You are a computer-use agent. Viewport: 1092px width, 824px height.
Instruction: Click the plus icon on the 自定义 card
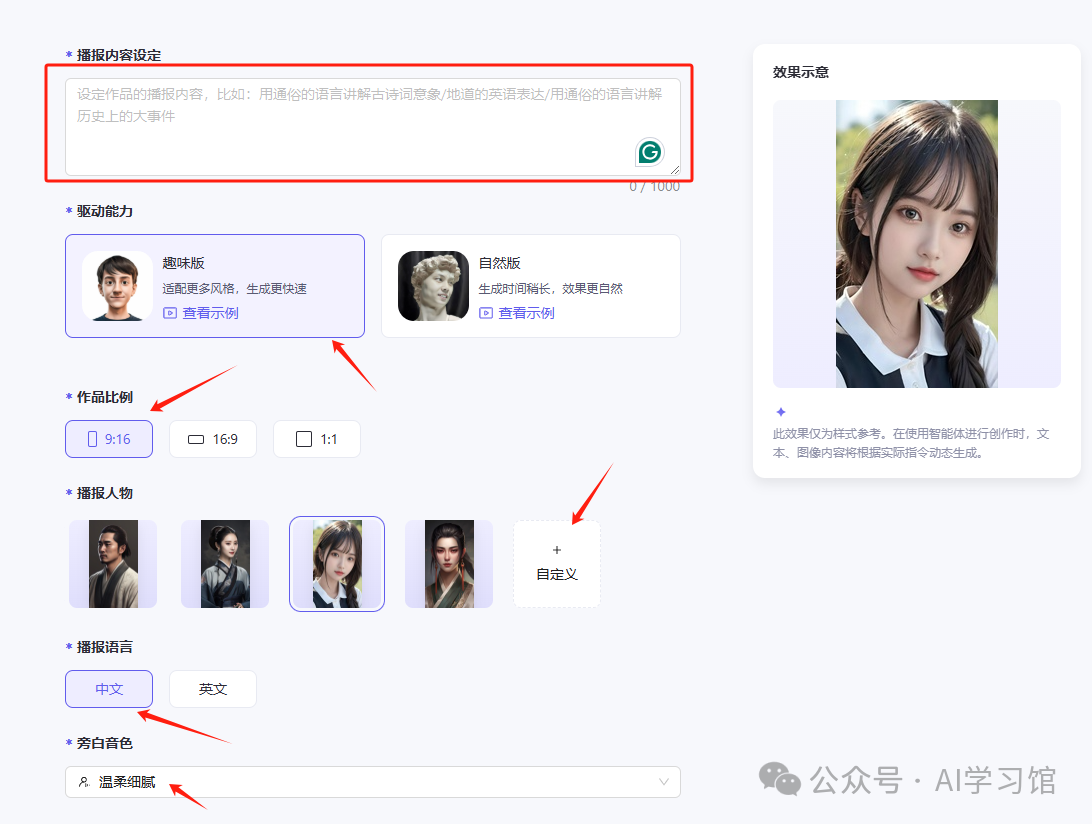tap(556, 549)
